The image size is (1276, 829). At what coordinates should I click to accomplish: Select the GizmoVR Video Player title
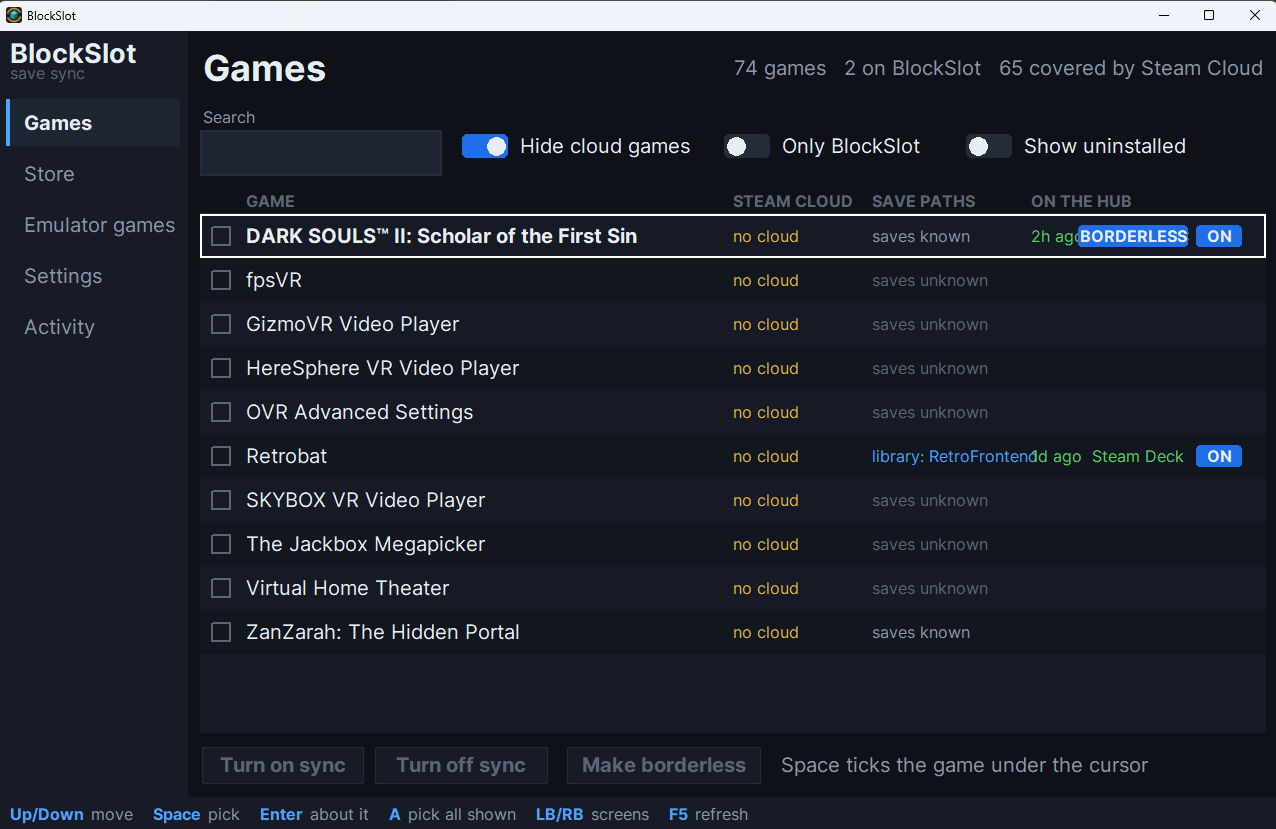[x=353, y=324]
